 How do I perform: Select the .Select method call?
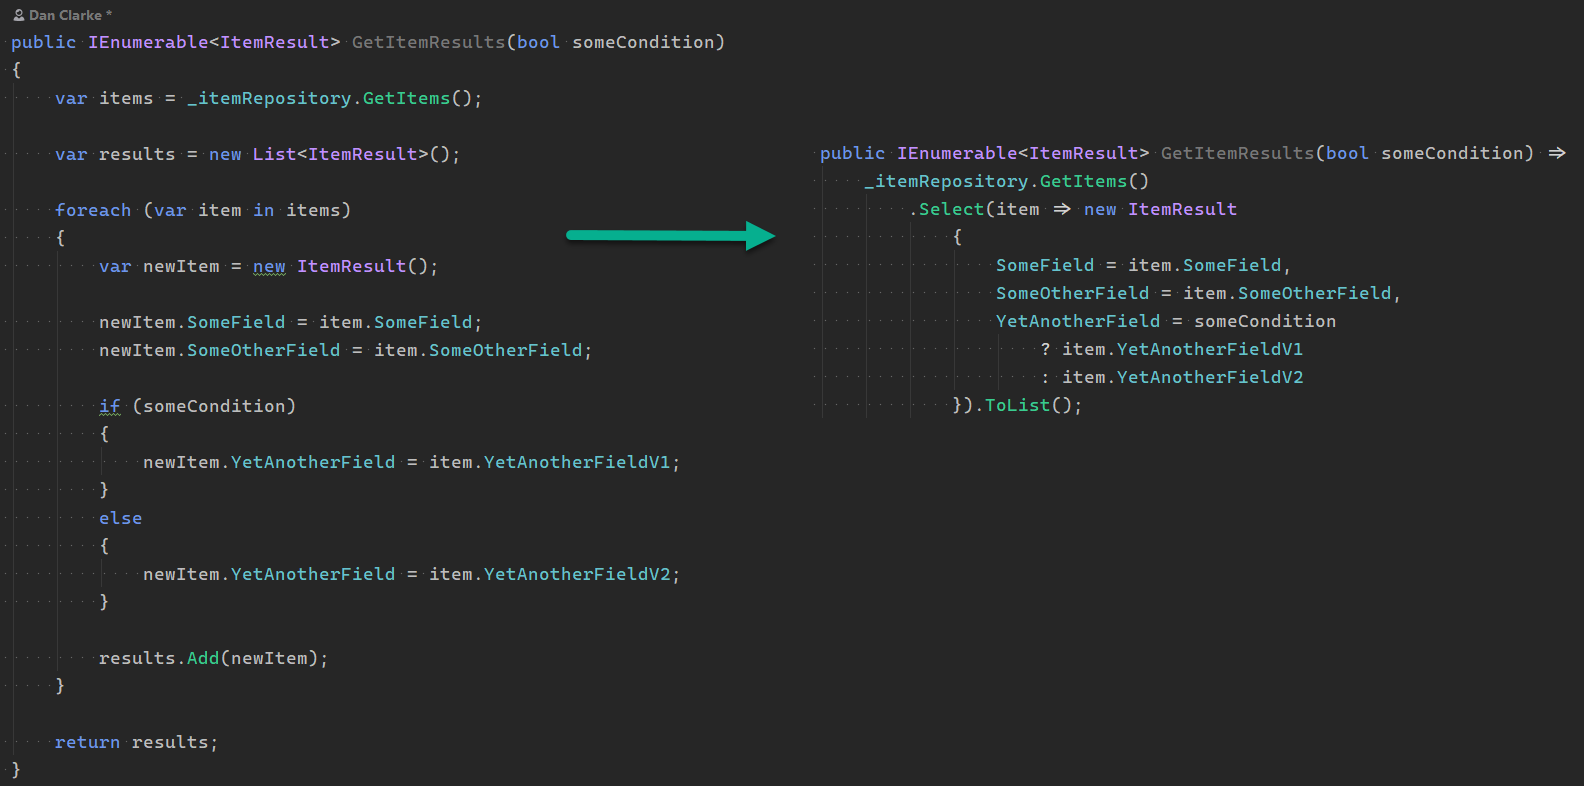click(950, 209)
